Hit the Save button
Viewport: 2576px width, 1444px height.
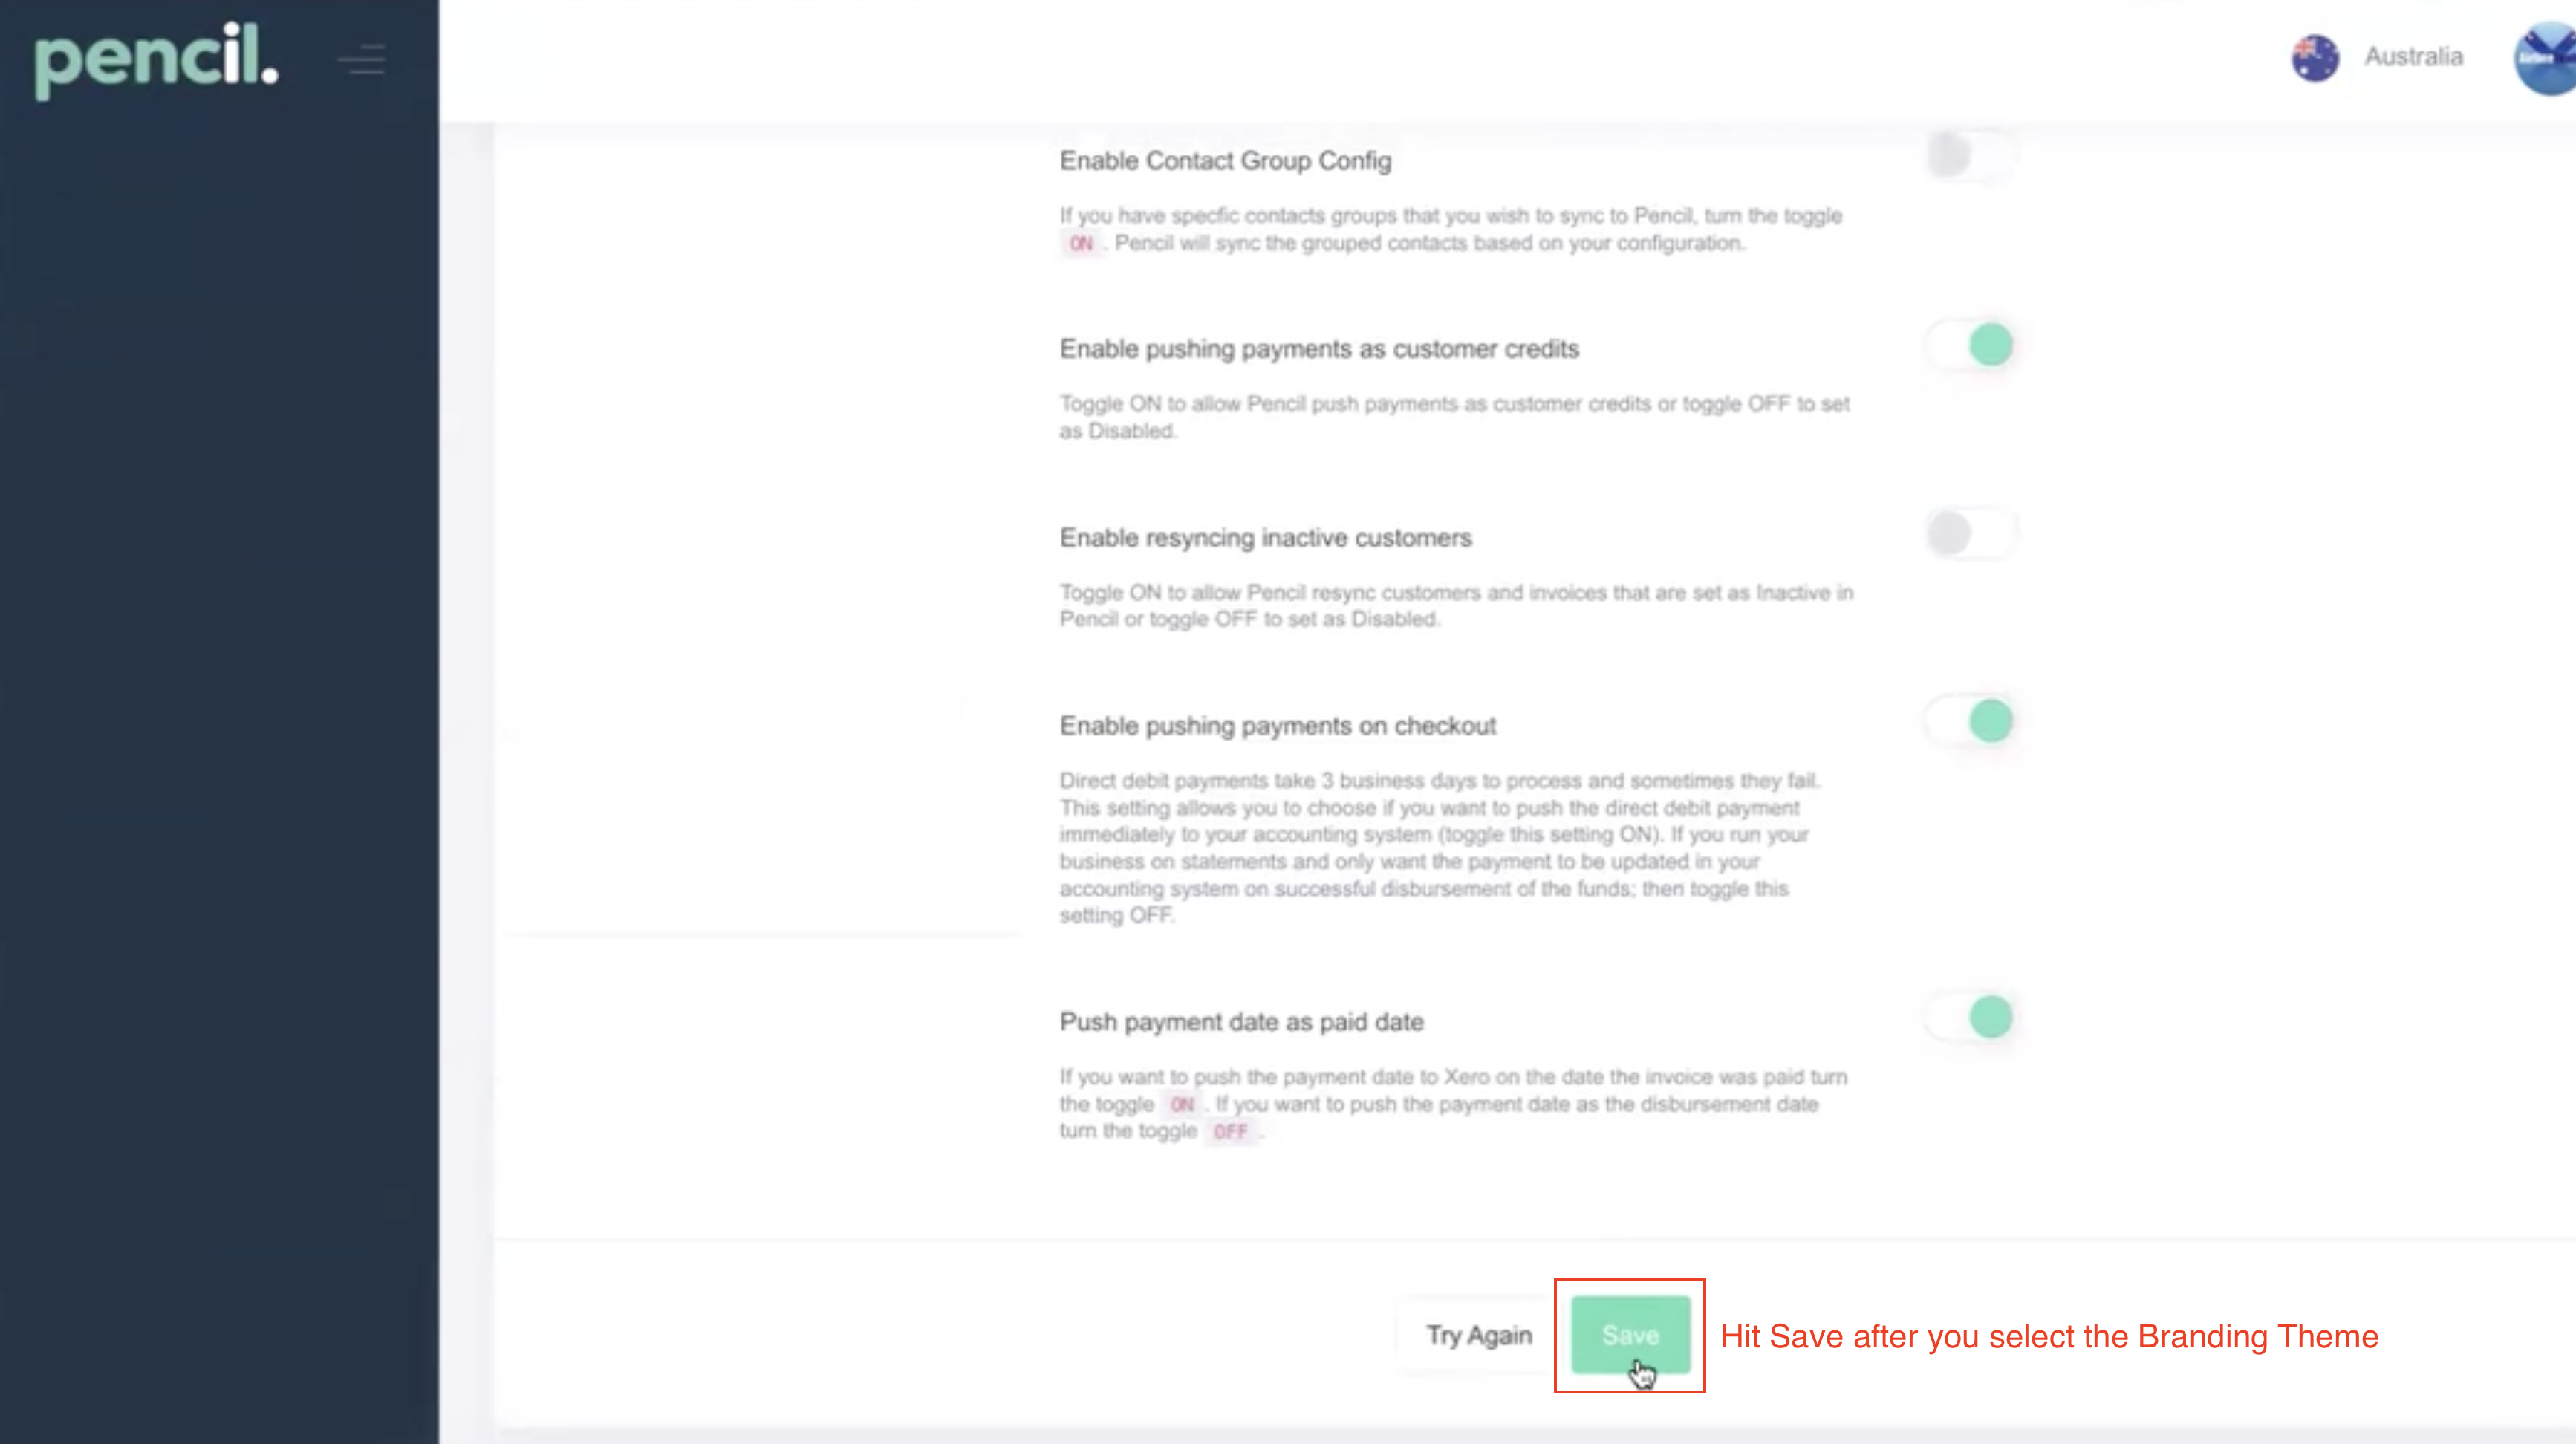pos(1630,1334)
